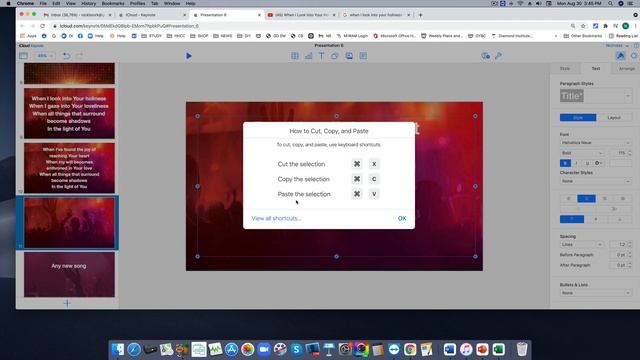
Task: Open the View all shortcuts link
Action: 276,218
